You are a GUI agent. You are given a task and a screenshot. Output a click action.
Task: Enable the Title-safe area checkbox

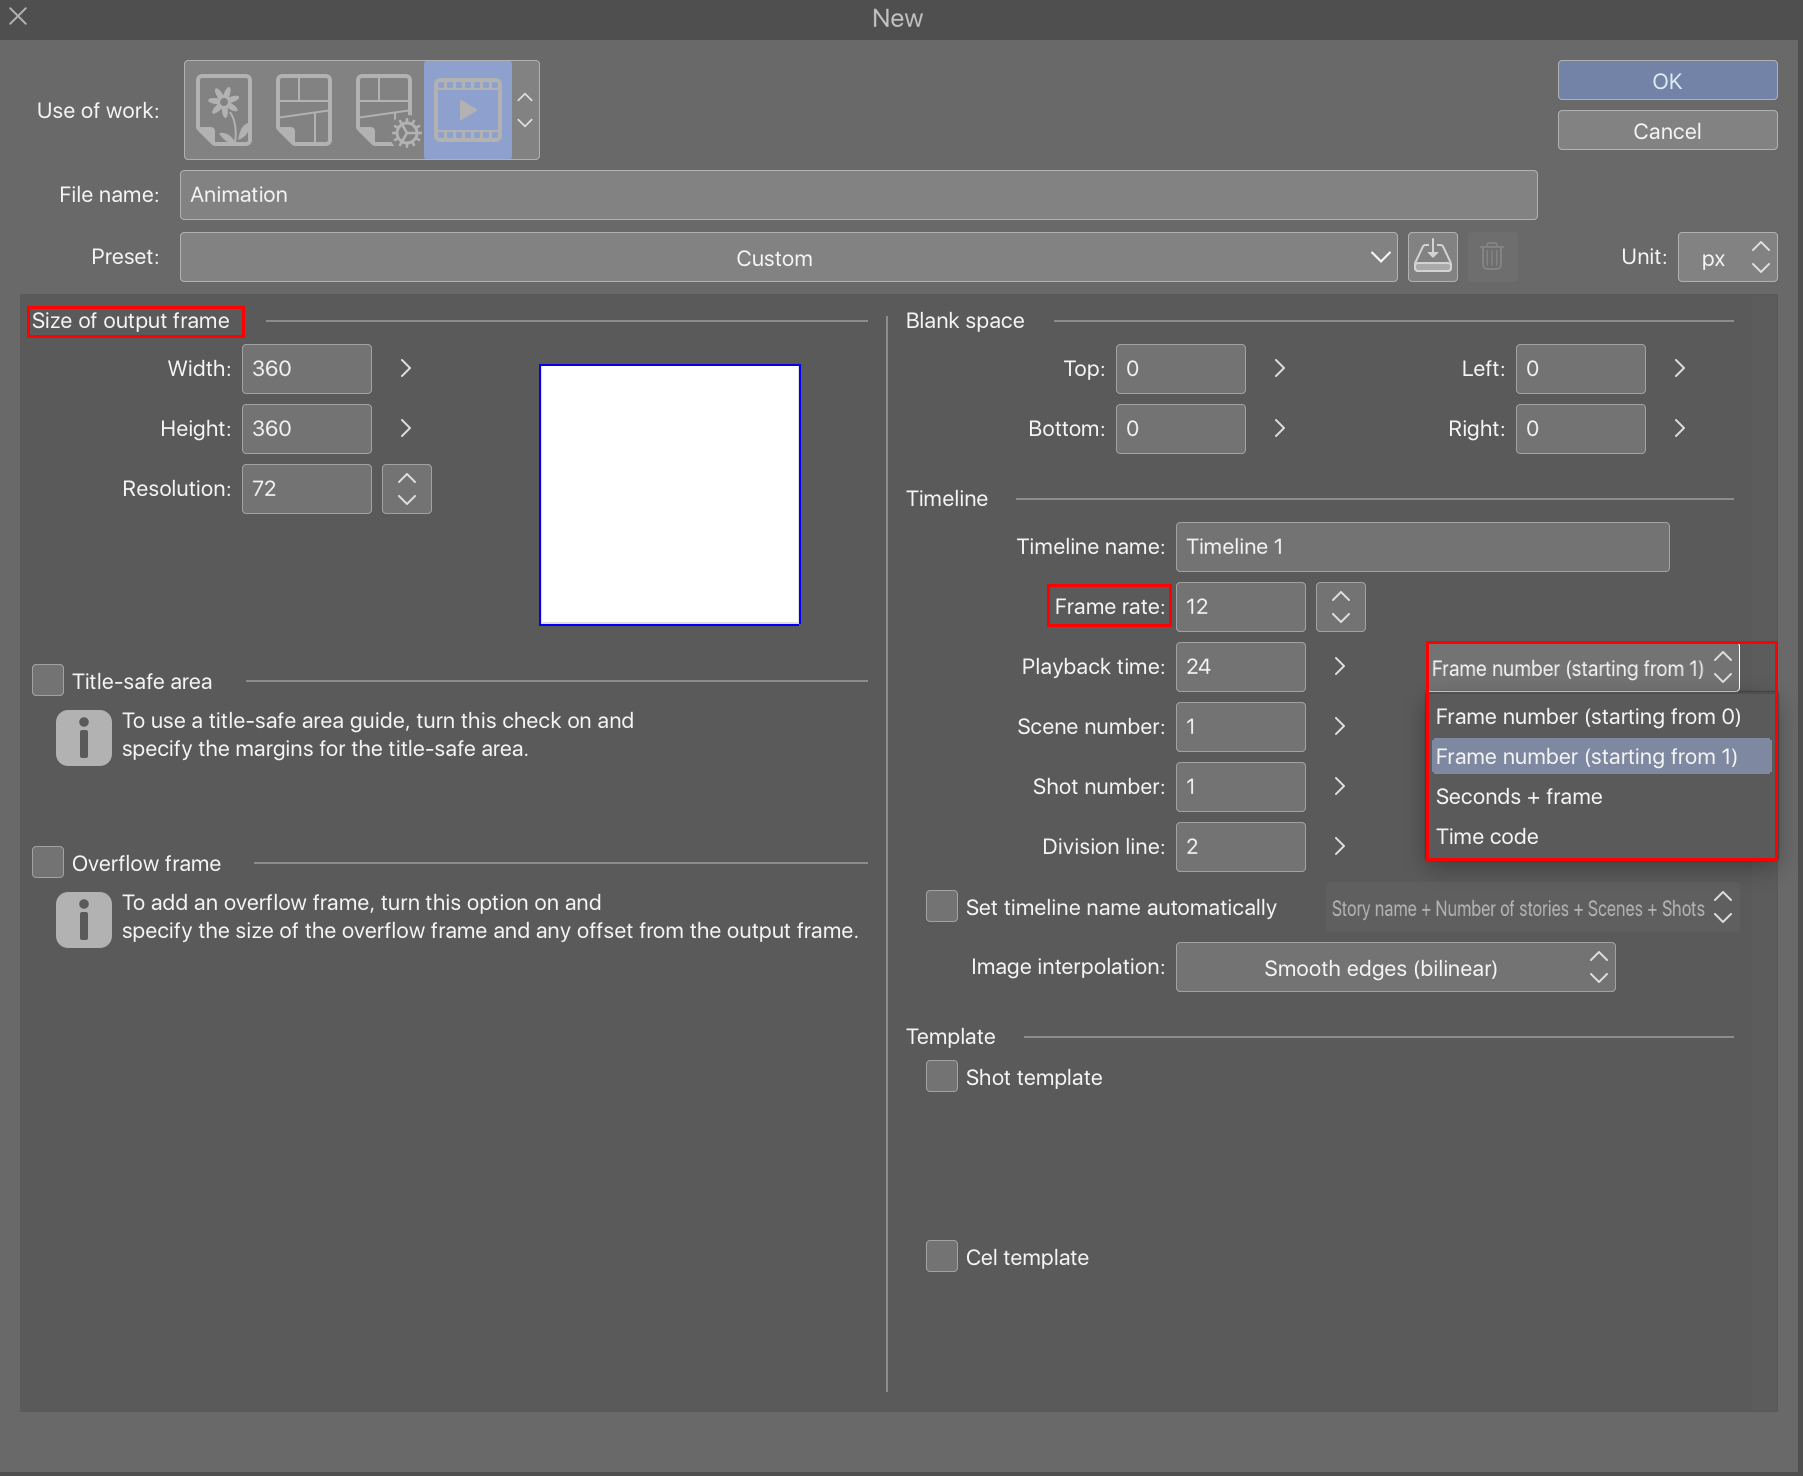(x=47, y=680)
